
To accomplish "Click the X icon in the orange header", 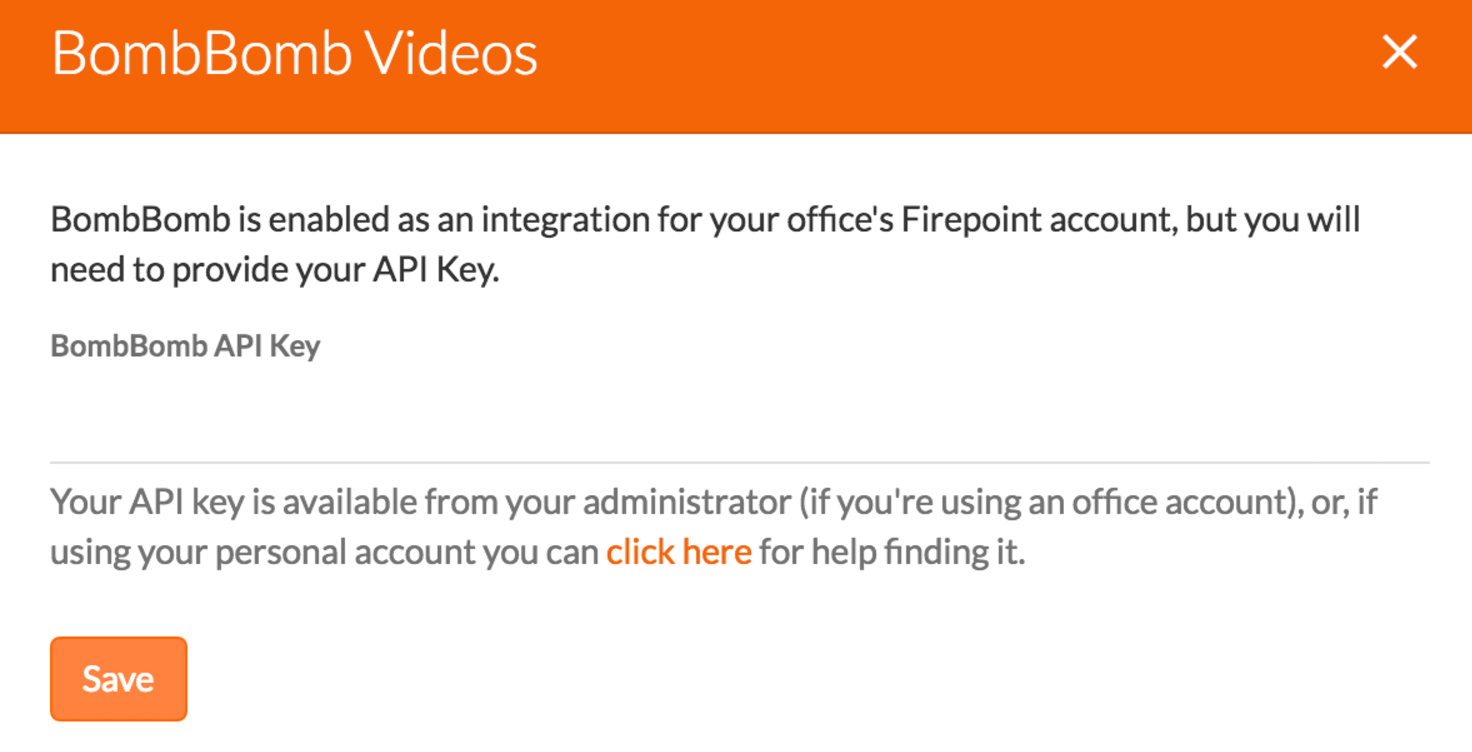I will click(1399, 52).
